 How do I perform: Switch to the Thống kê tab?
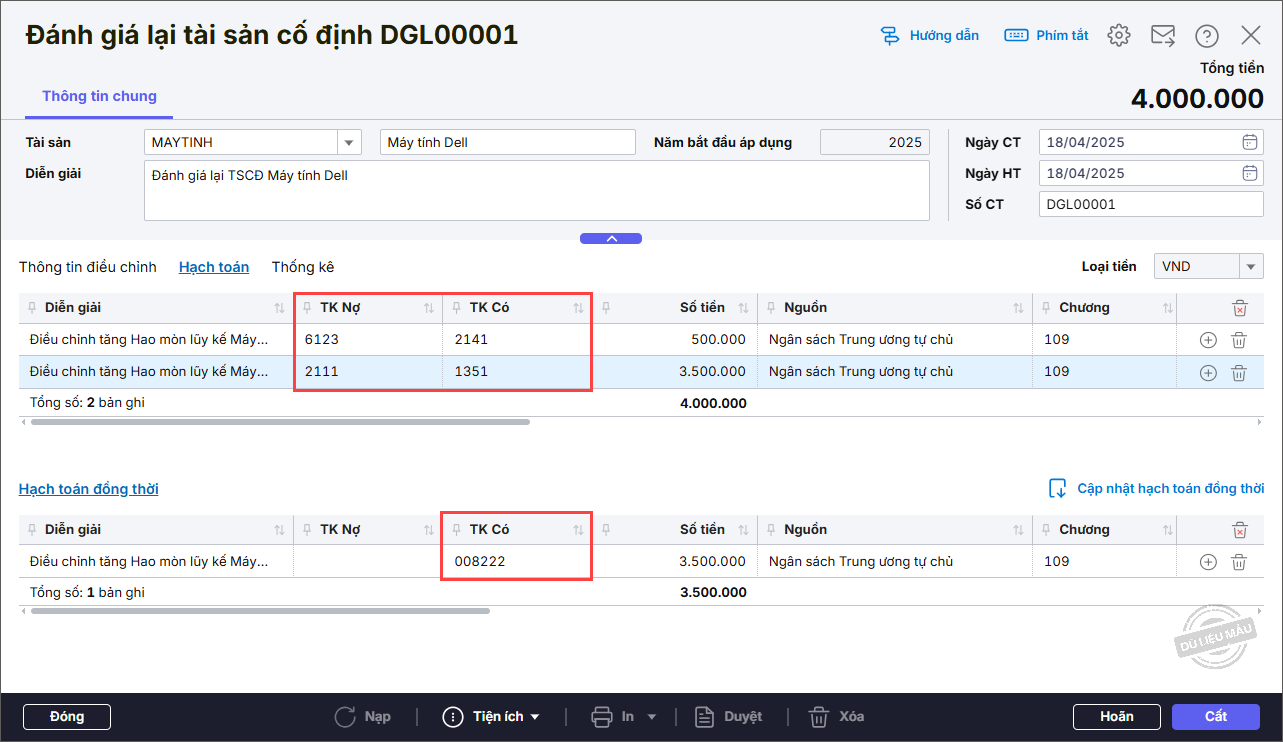pos(302,267)
